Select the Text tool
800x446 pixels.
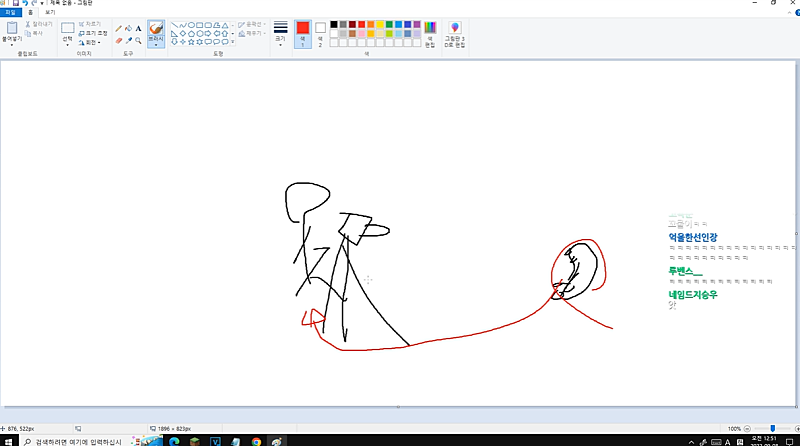[138, 28]
